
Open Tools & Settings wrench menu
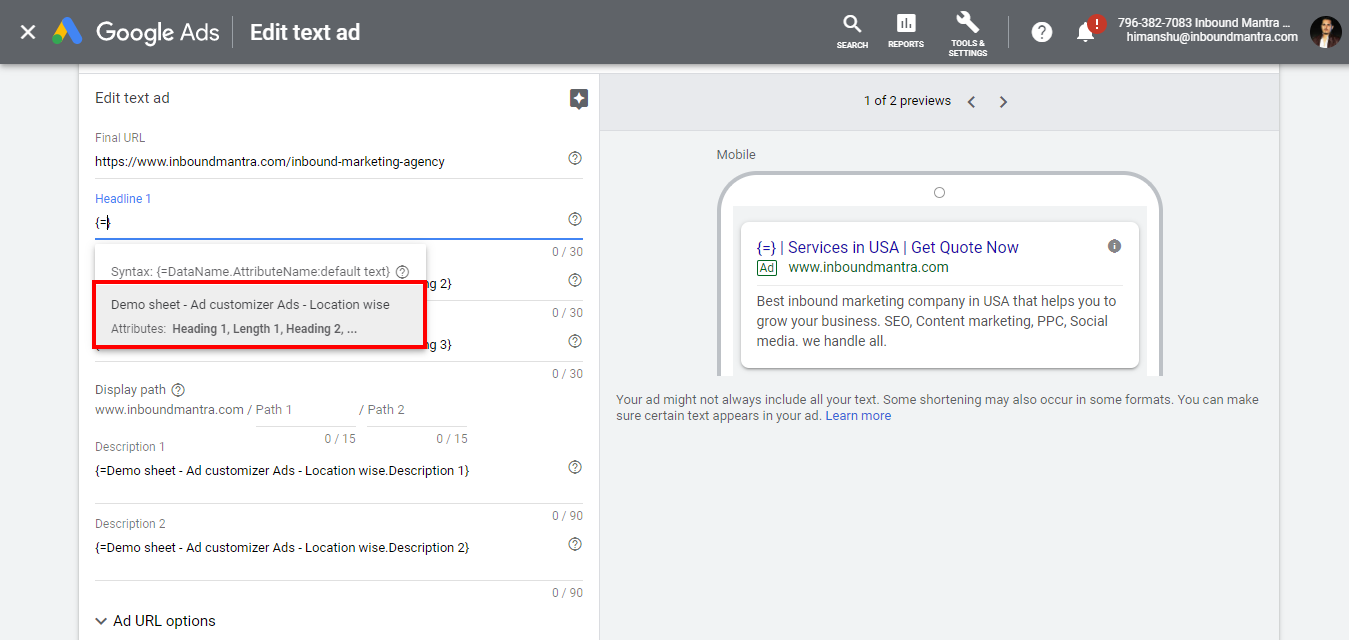click(x=967, y=33)
